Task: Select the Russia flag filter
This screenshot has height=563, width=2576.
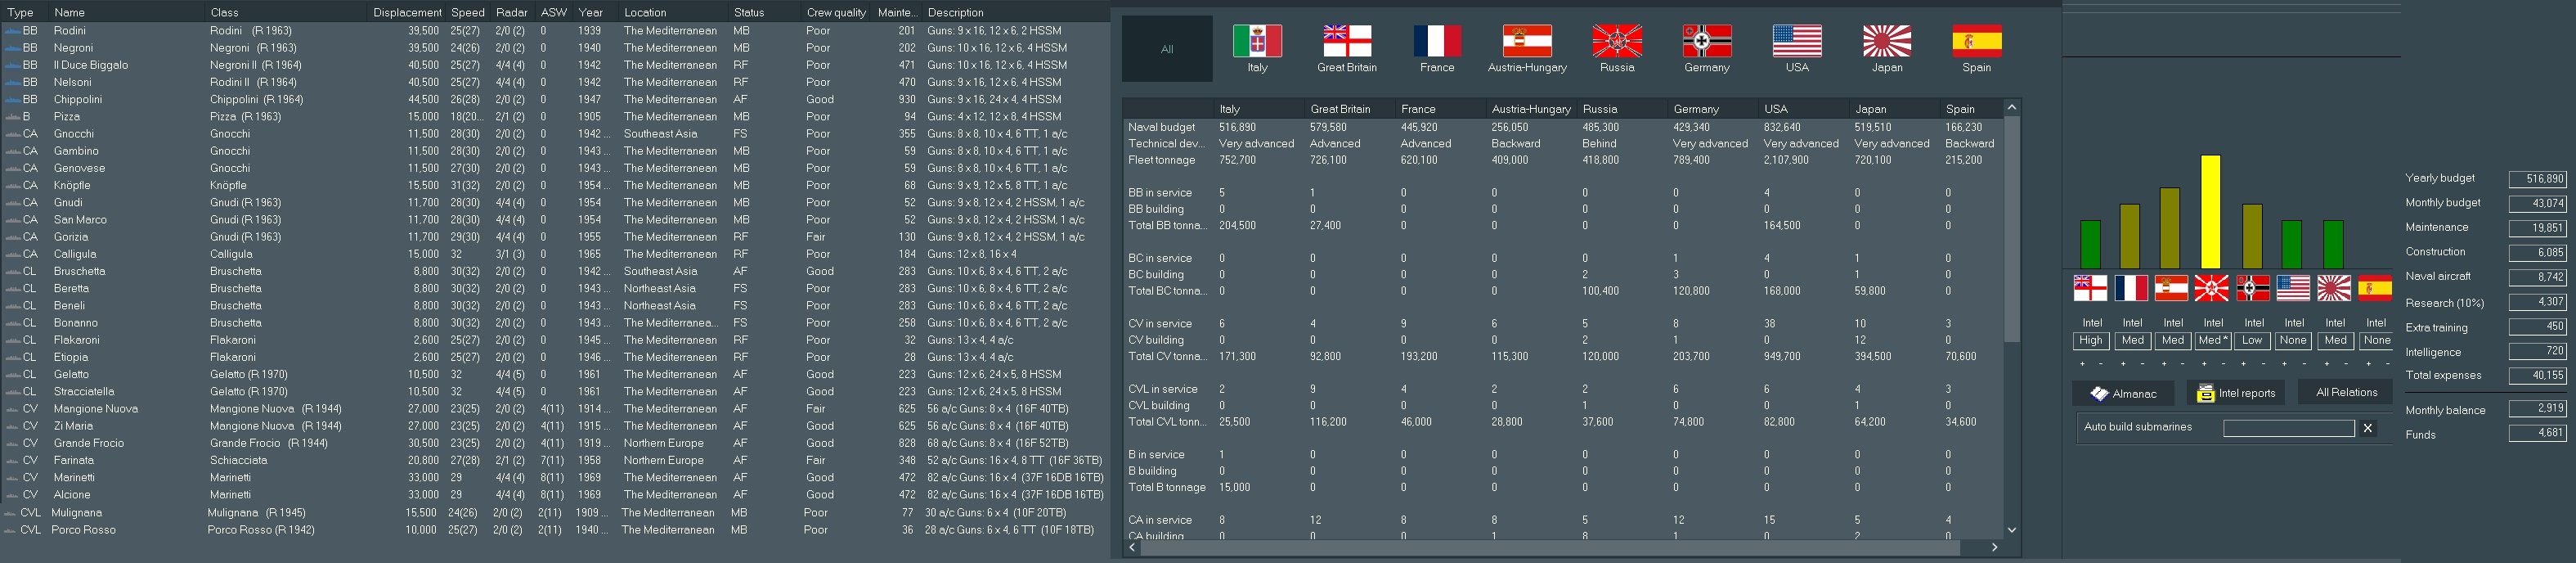Action: point(1617,41)
